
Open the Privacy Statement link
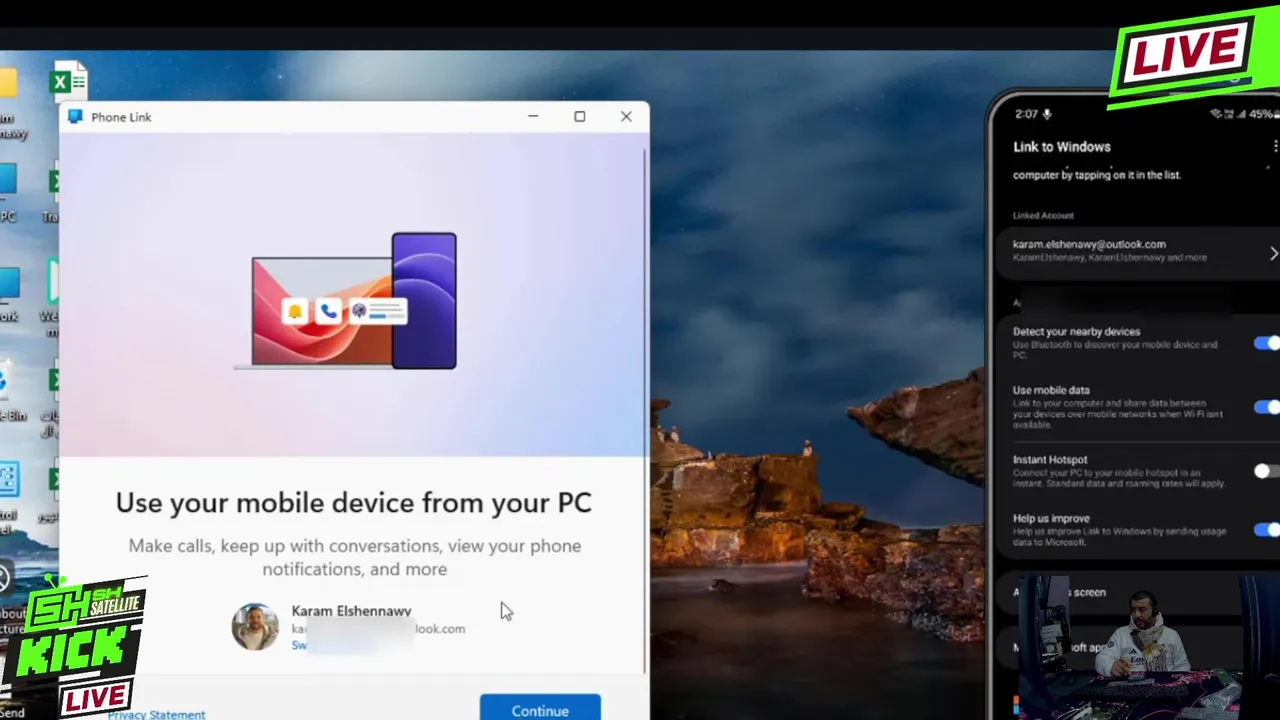coord(157,714)
